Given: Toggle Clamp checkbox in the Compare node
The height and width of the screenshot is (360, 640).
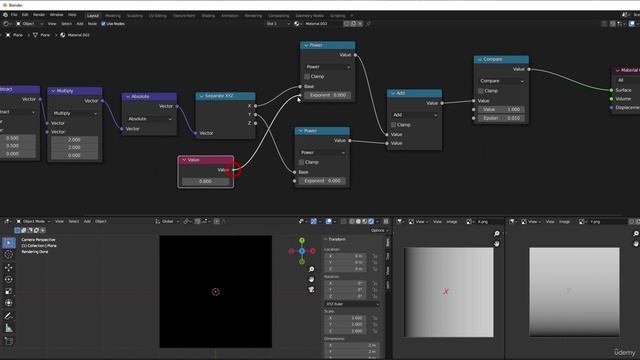Looking at the screenshot, I should (480, 91).
